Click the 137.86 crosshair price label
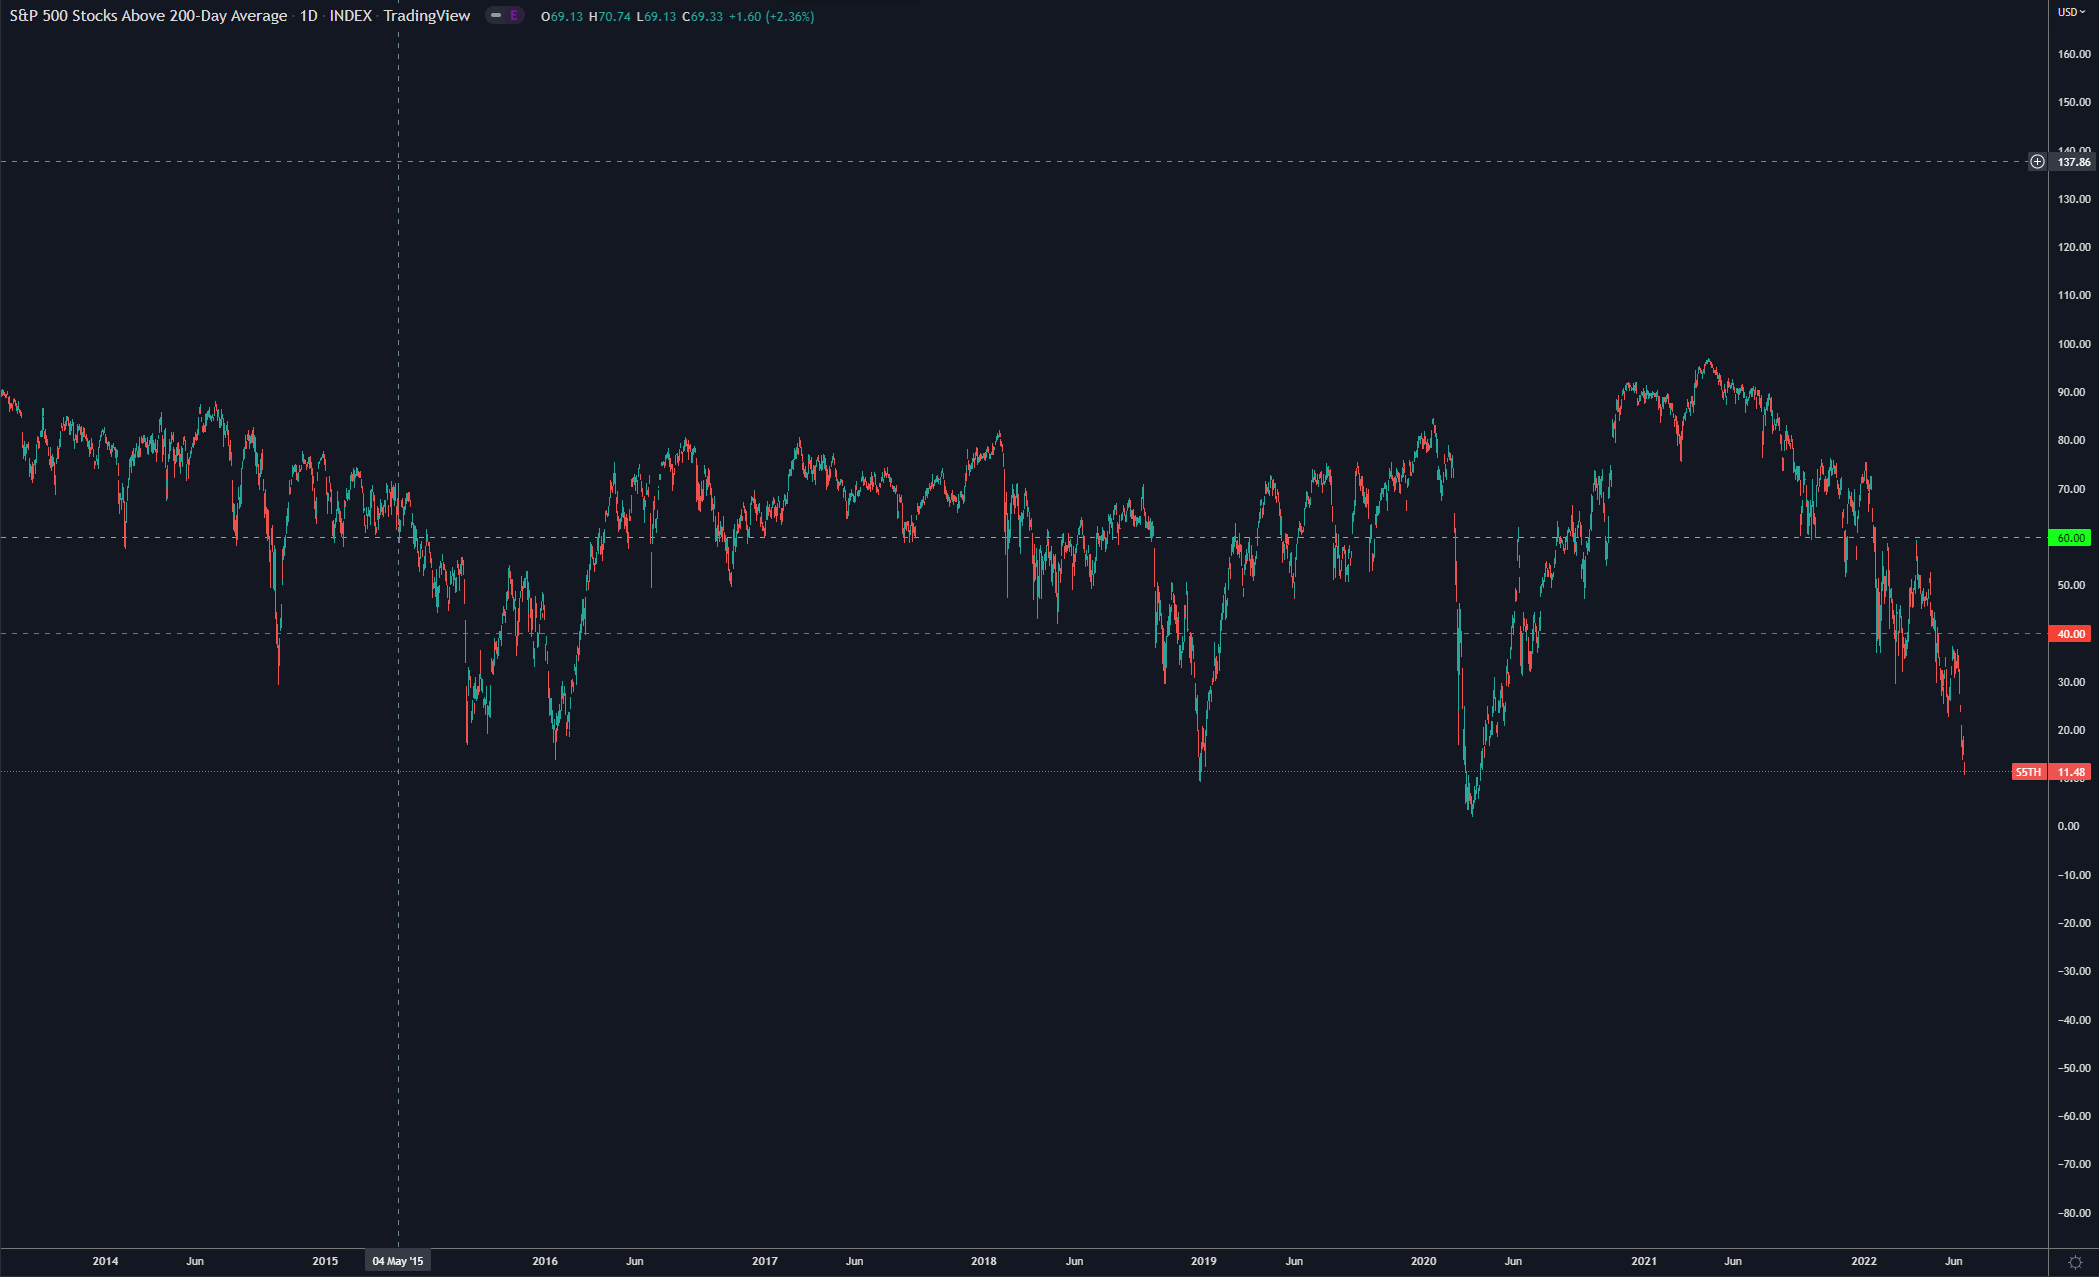 click(2073, 162)
